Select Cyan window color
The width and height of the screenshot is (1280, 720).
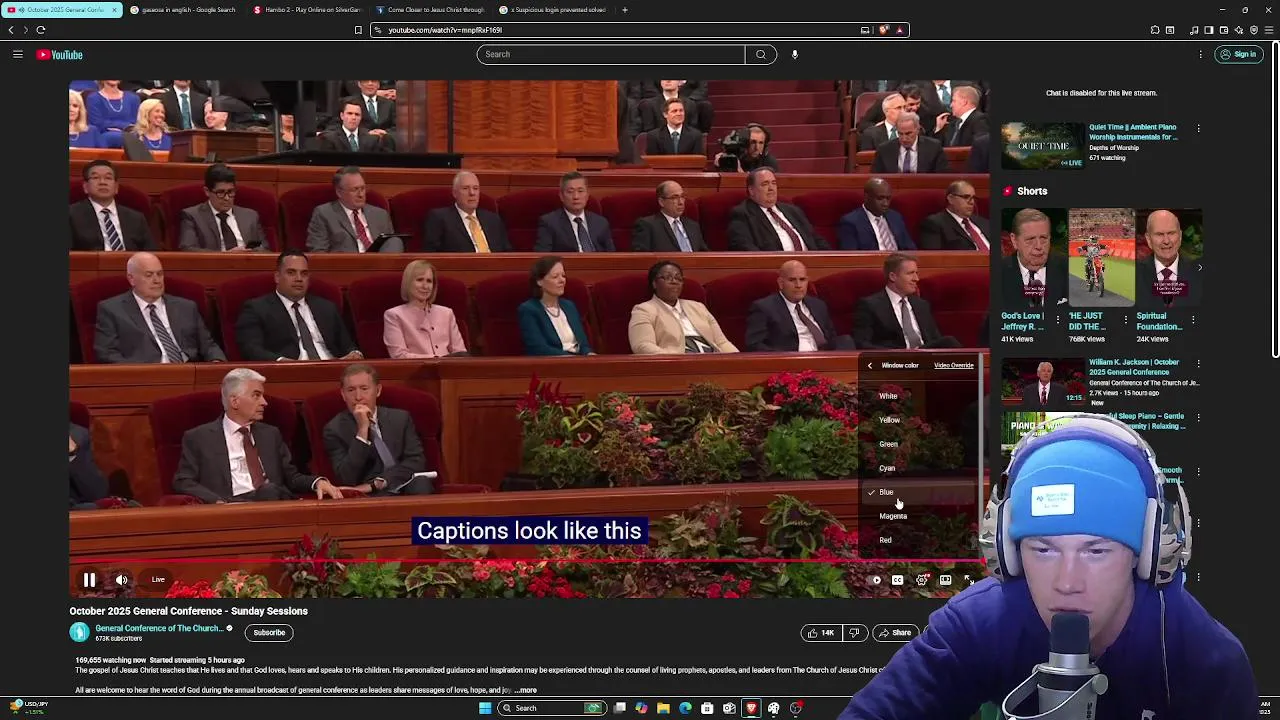(x=920, y=468)
